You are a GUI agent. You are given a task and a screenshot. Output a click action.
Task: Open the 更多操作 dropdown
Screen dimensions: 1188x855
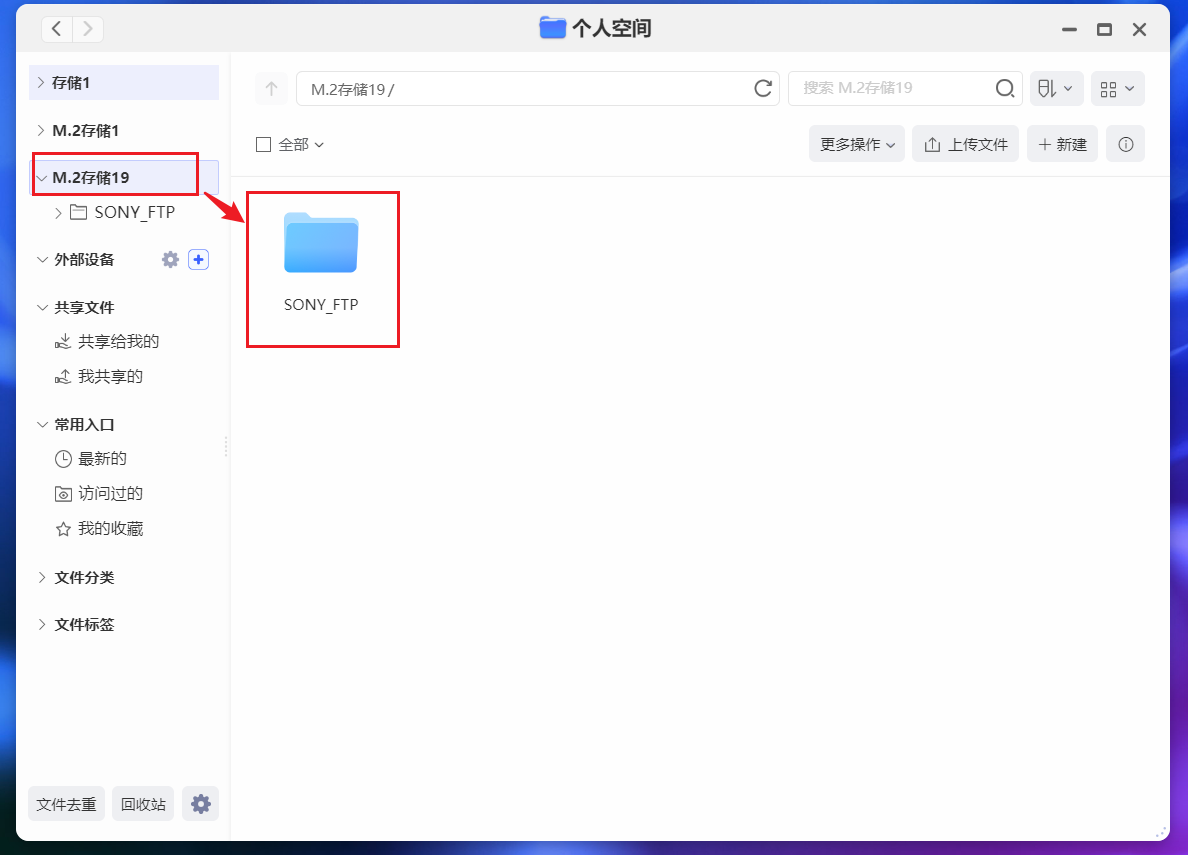(x=857, y=144)
